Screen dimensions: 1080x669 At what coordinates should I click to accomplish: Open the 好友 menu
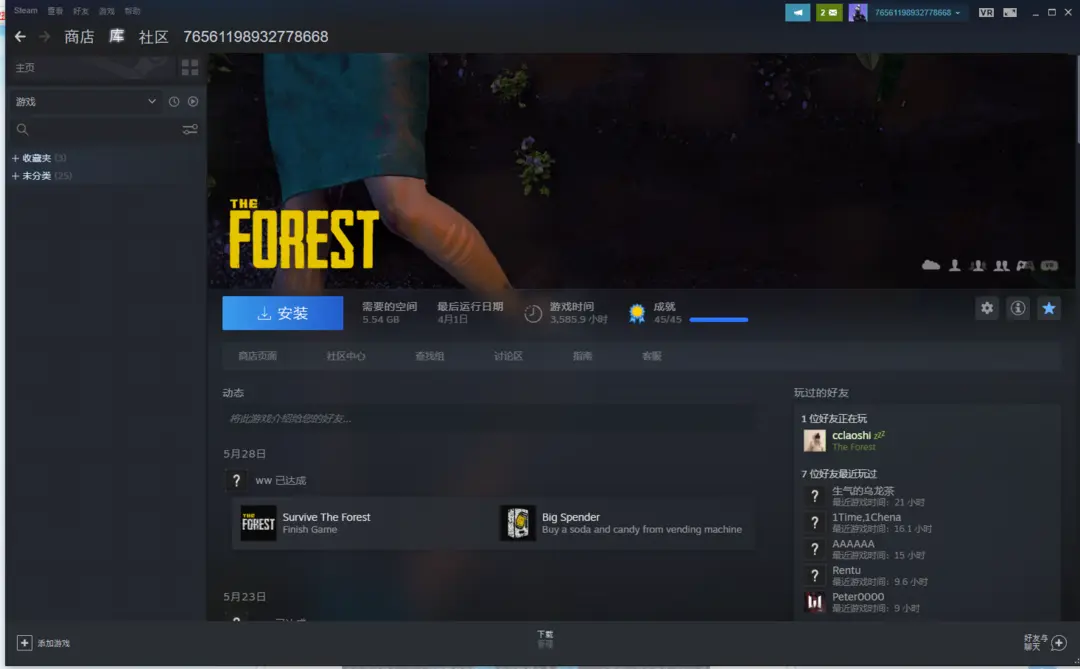point(81,11)
